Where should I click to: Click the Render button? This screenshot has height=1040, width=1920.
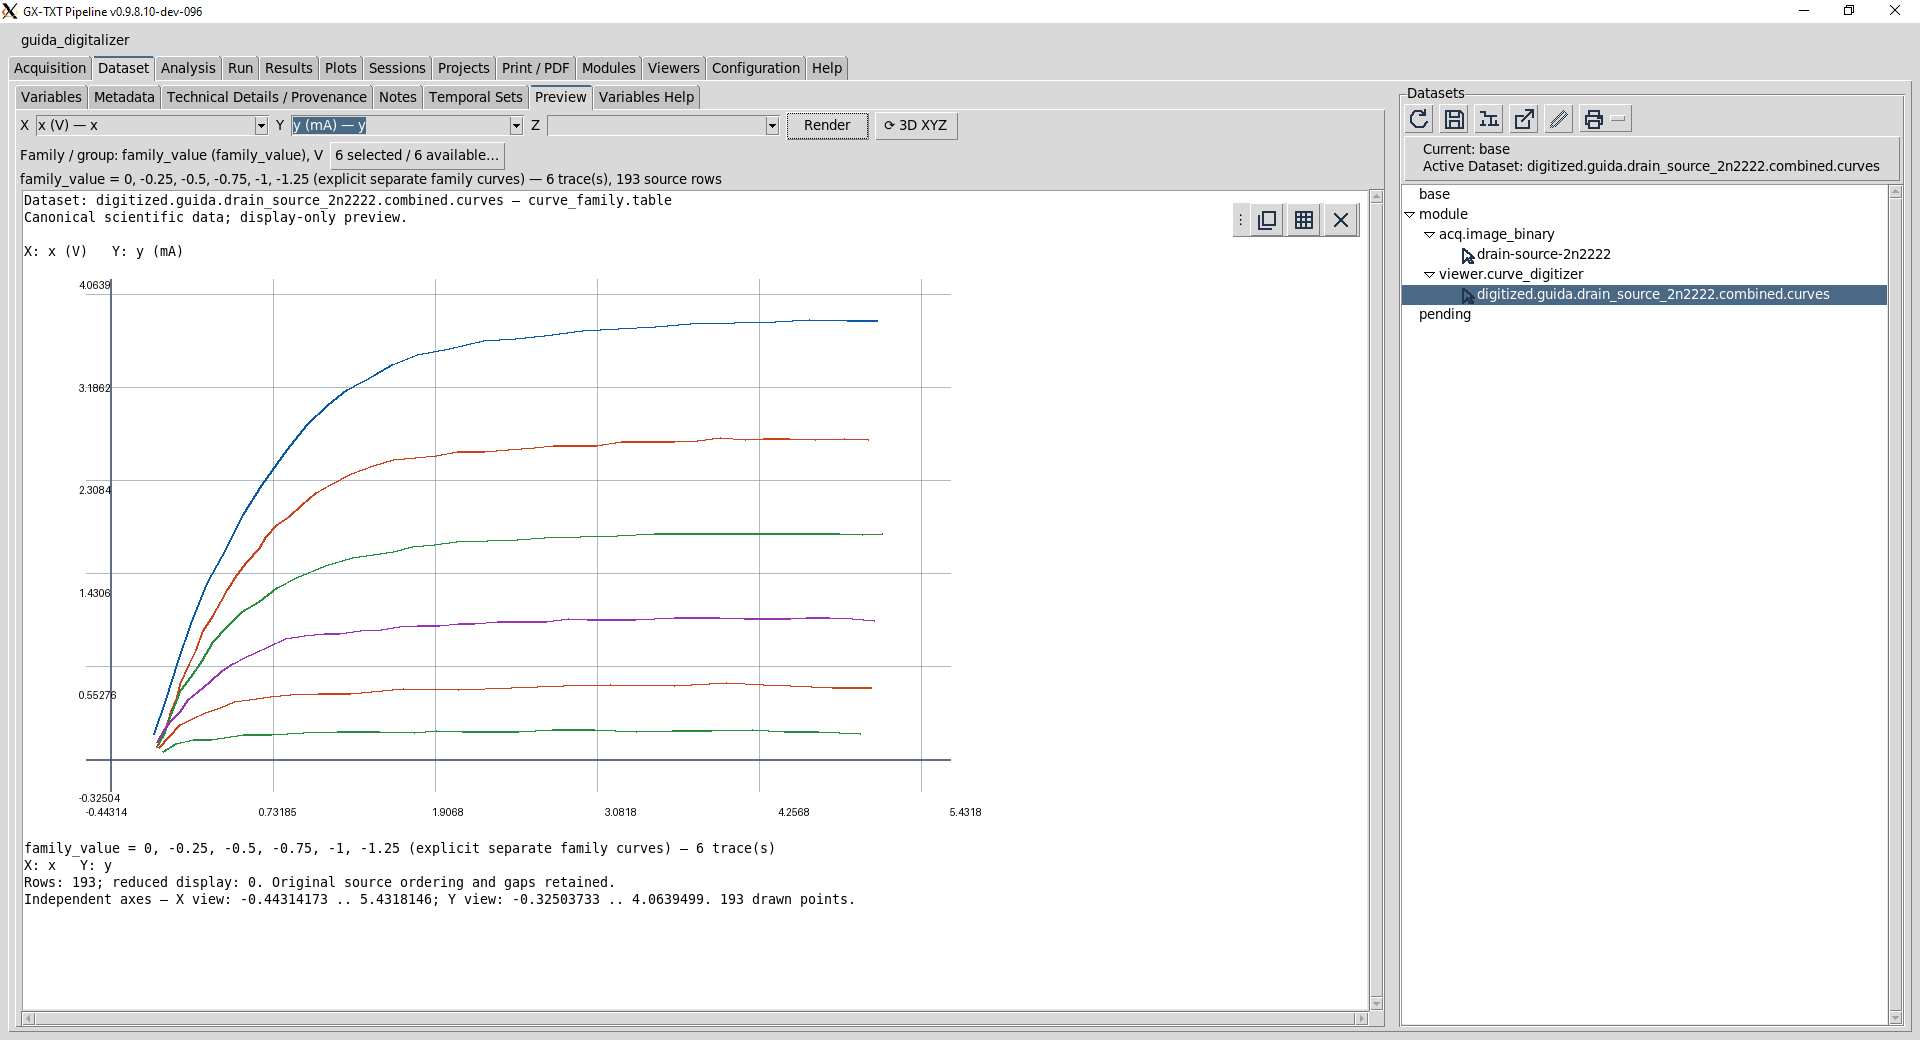point(827,126)
